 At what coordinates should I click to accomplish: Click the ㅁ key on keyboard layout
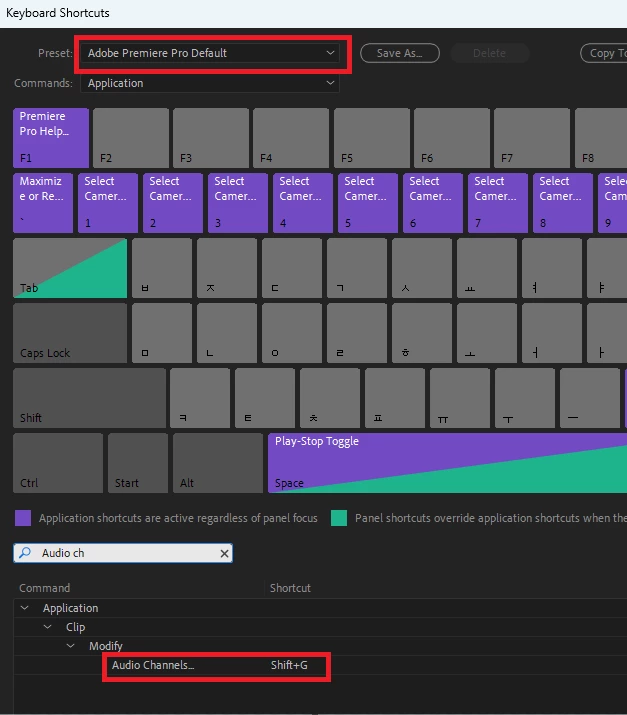pos(162,333)
